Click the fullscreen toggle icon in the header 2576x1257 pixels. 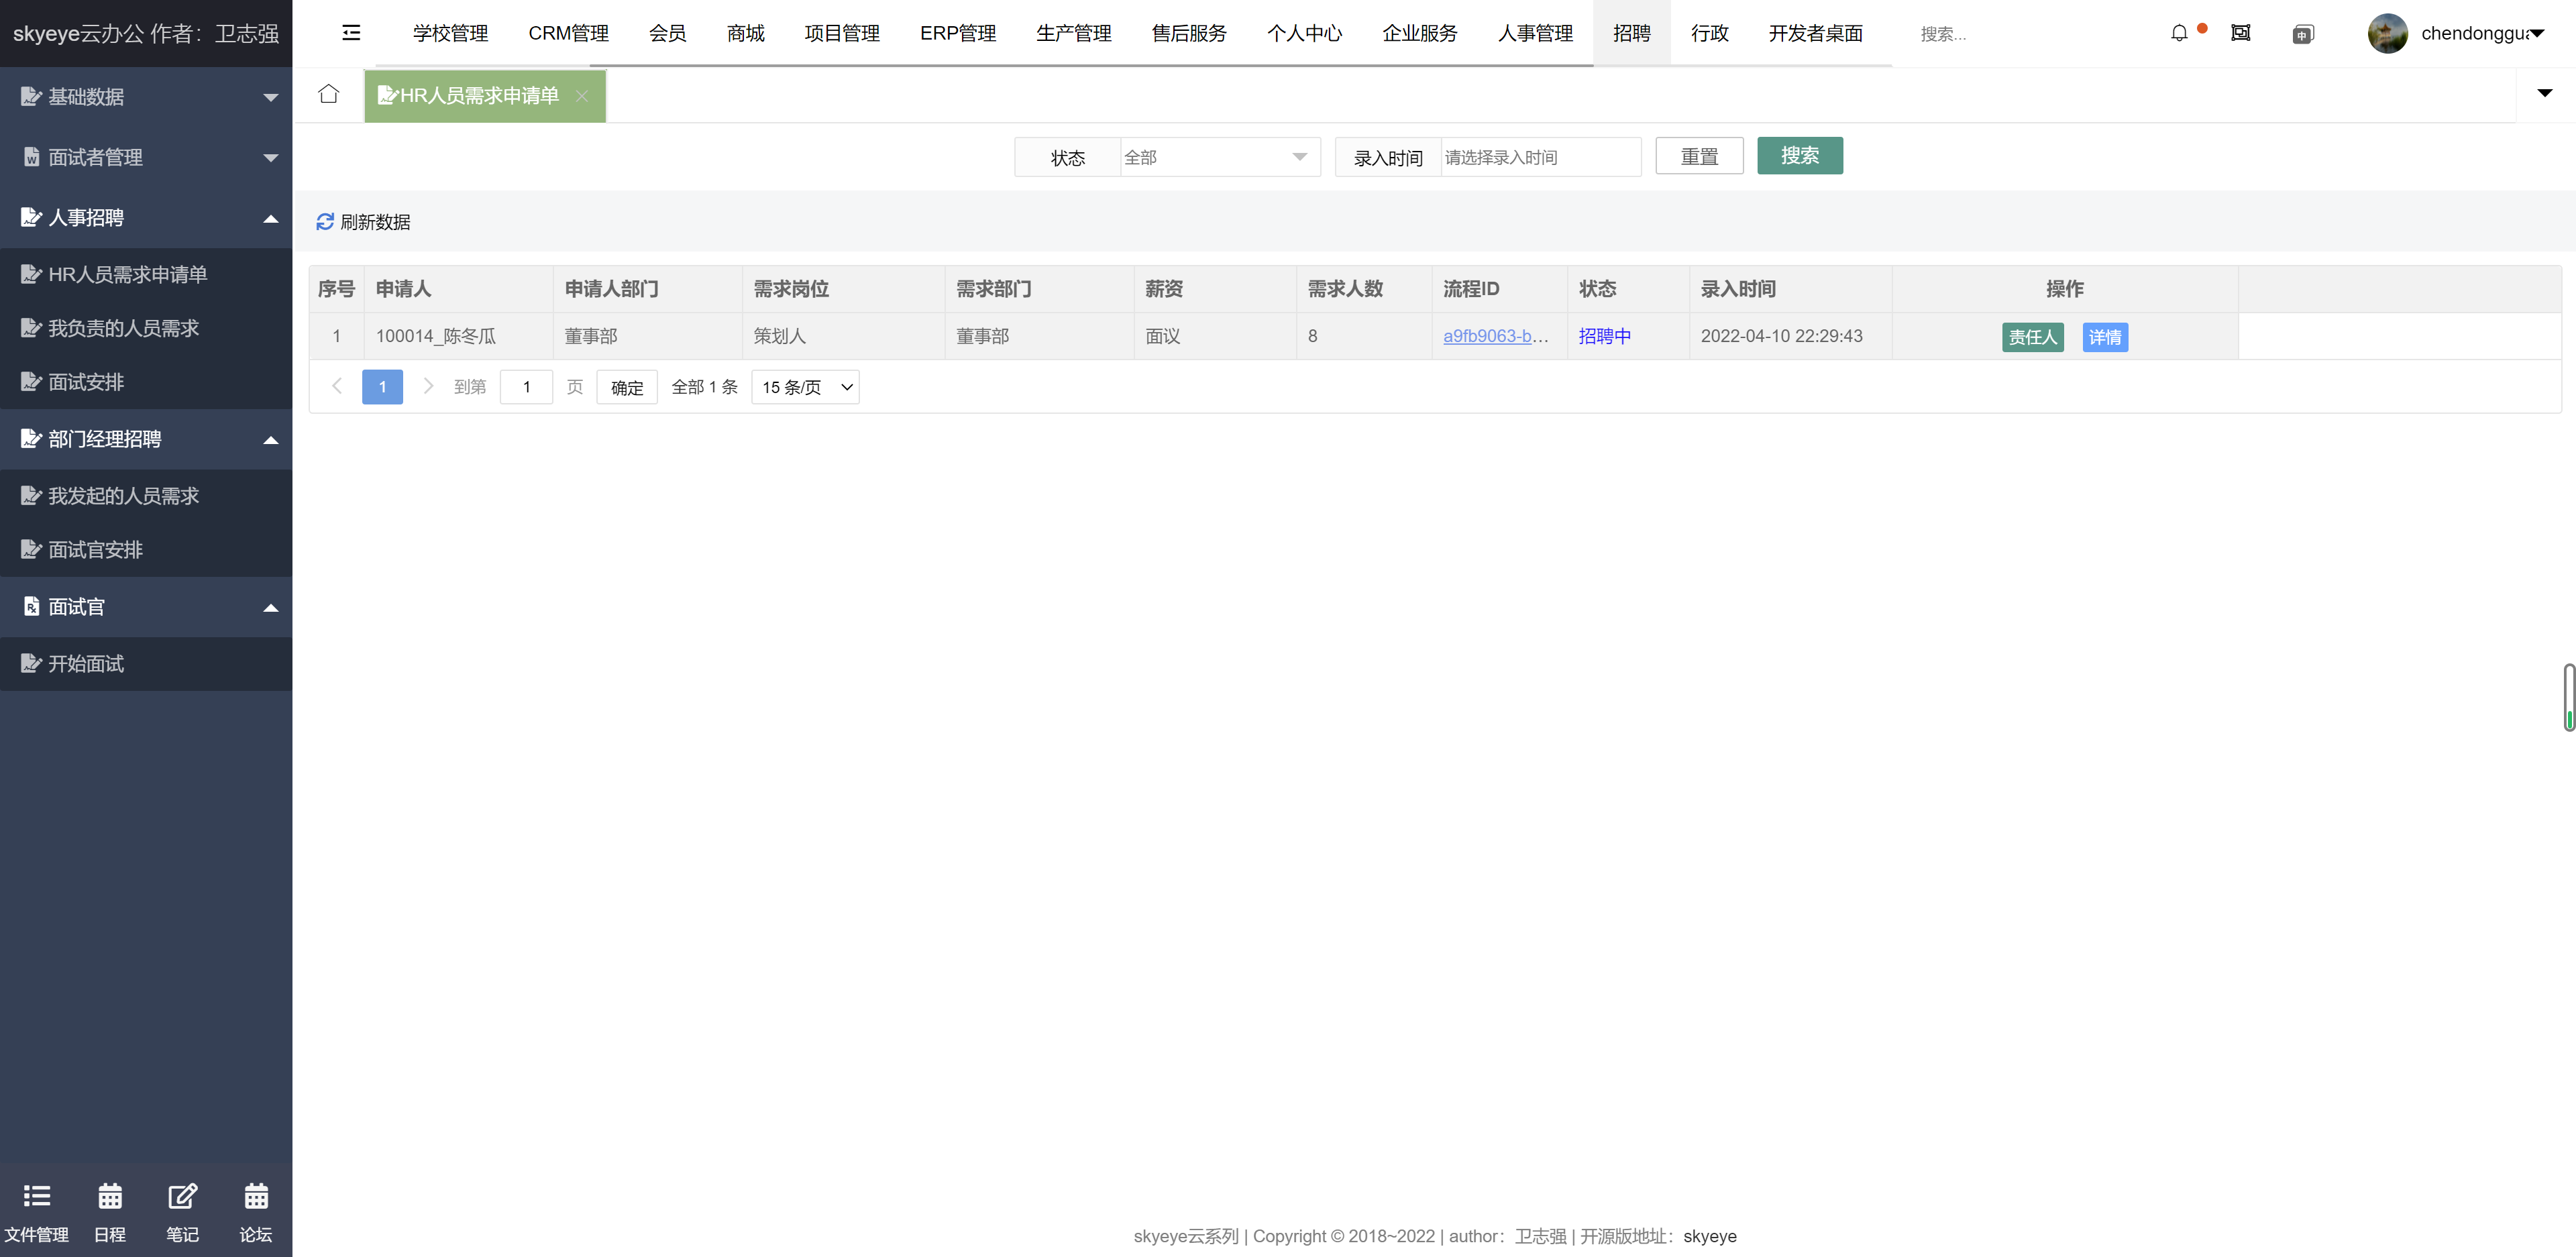(x=2242, y=33)
